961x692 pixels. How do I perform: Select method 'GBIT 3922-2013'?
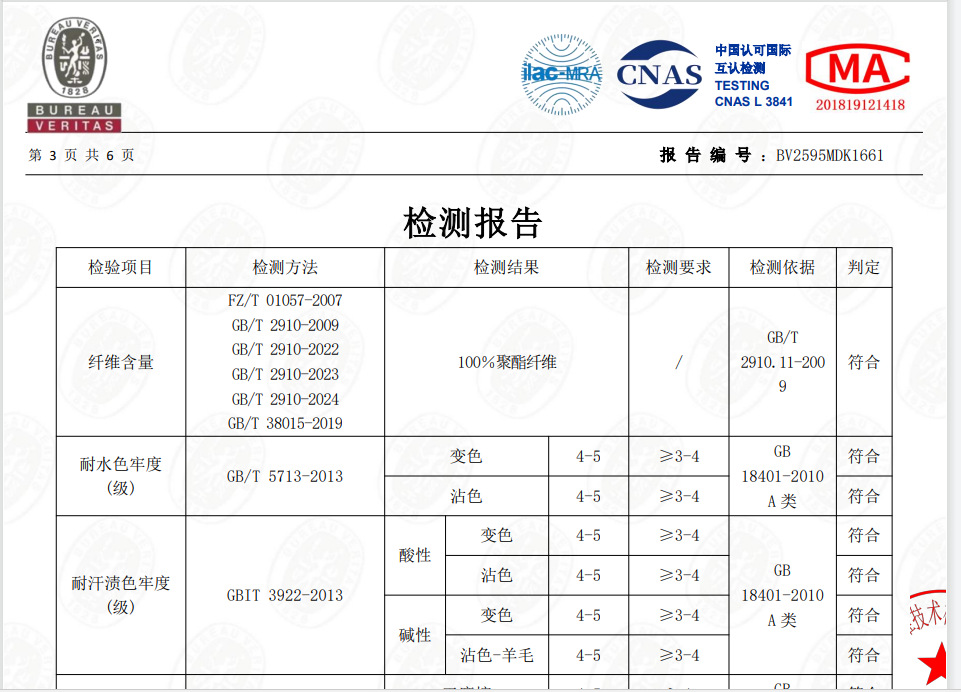click(285, 595)
